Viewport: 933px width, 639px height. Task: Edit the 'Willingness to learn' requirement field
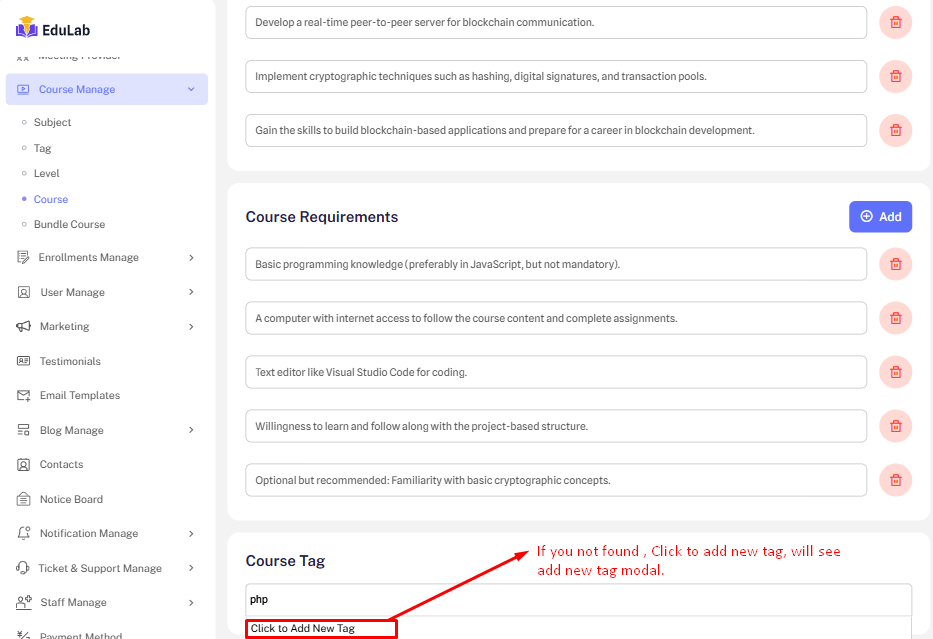[555, 426]
